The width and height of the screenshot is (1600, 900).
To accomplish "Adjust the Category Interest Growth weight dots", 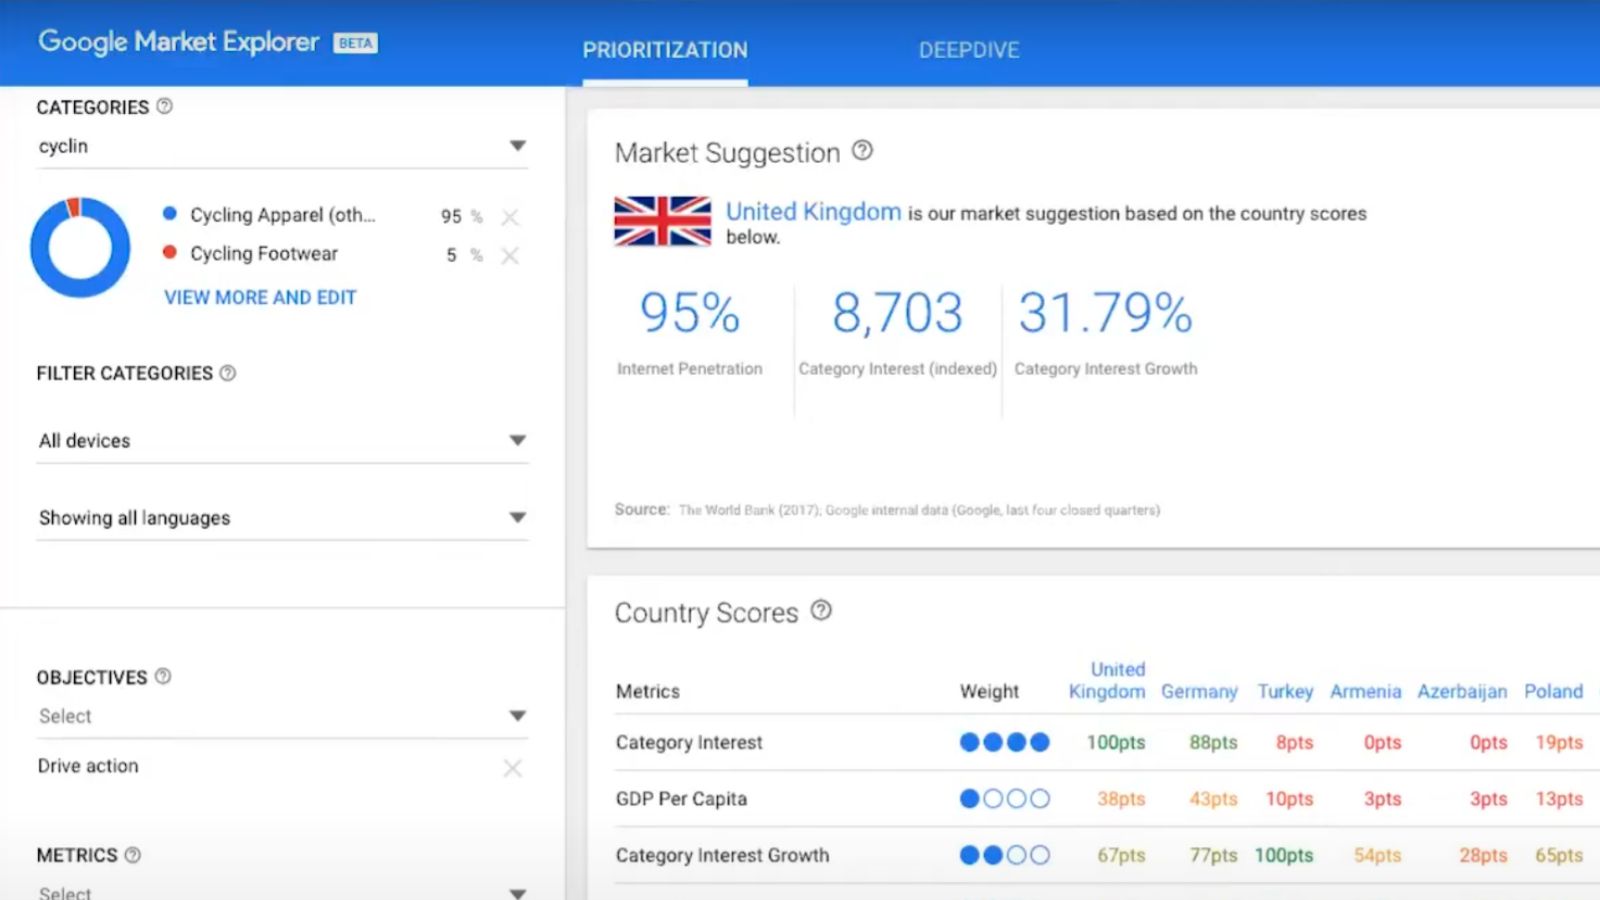I will pos(1004,855).
